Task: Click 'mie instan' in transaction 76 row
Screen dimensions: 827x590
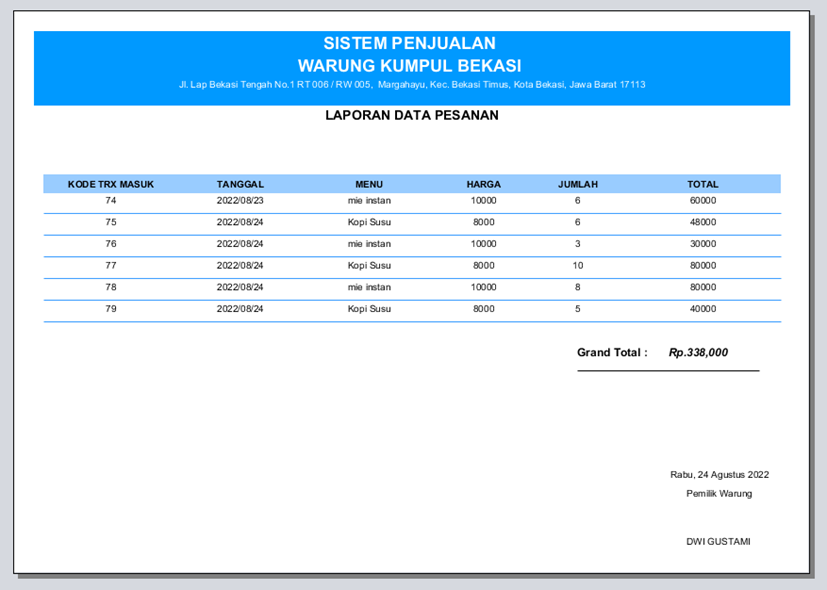Action: [369, 244]
